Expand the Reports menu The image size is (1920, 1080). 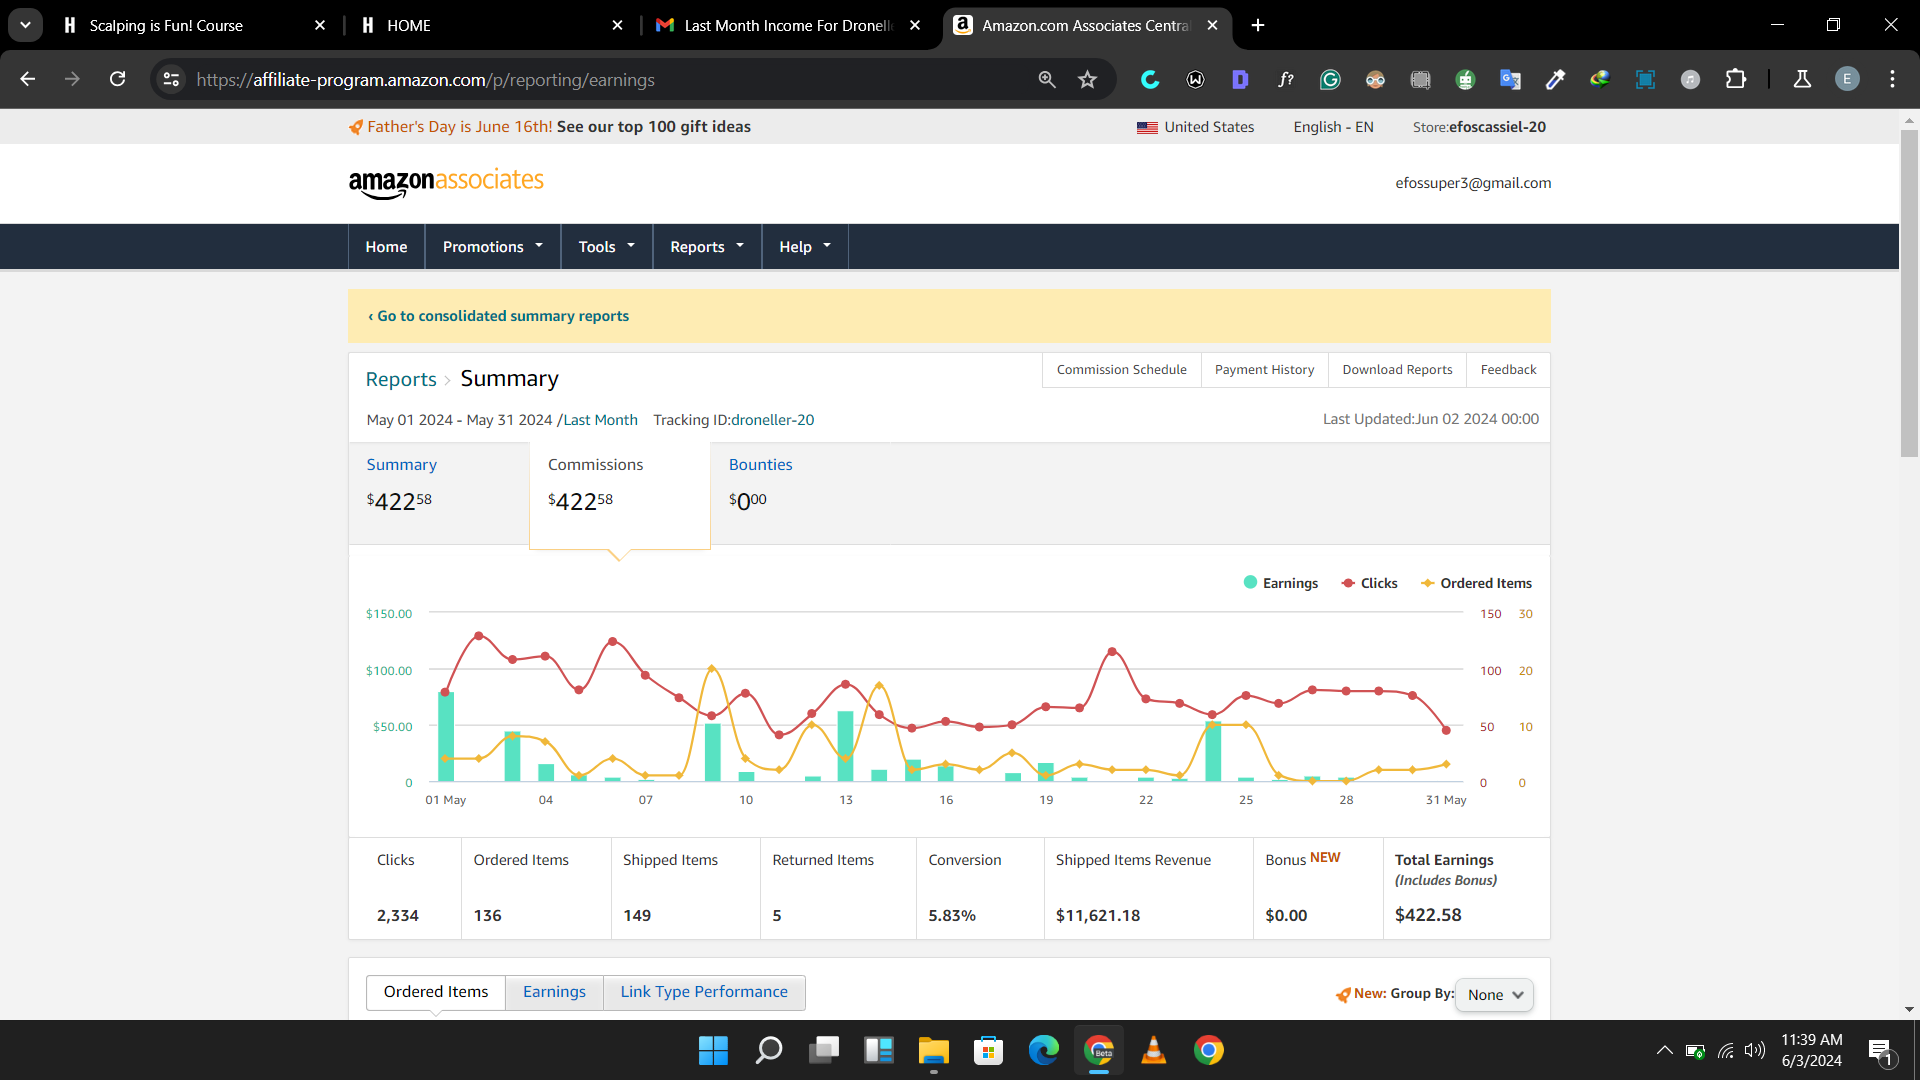click(x=707, y=247)
